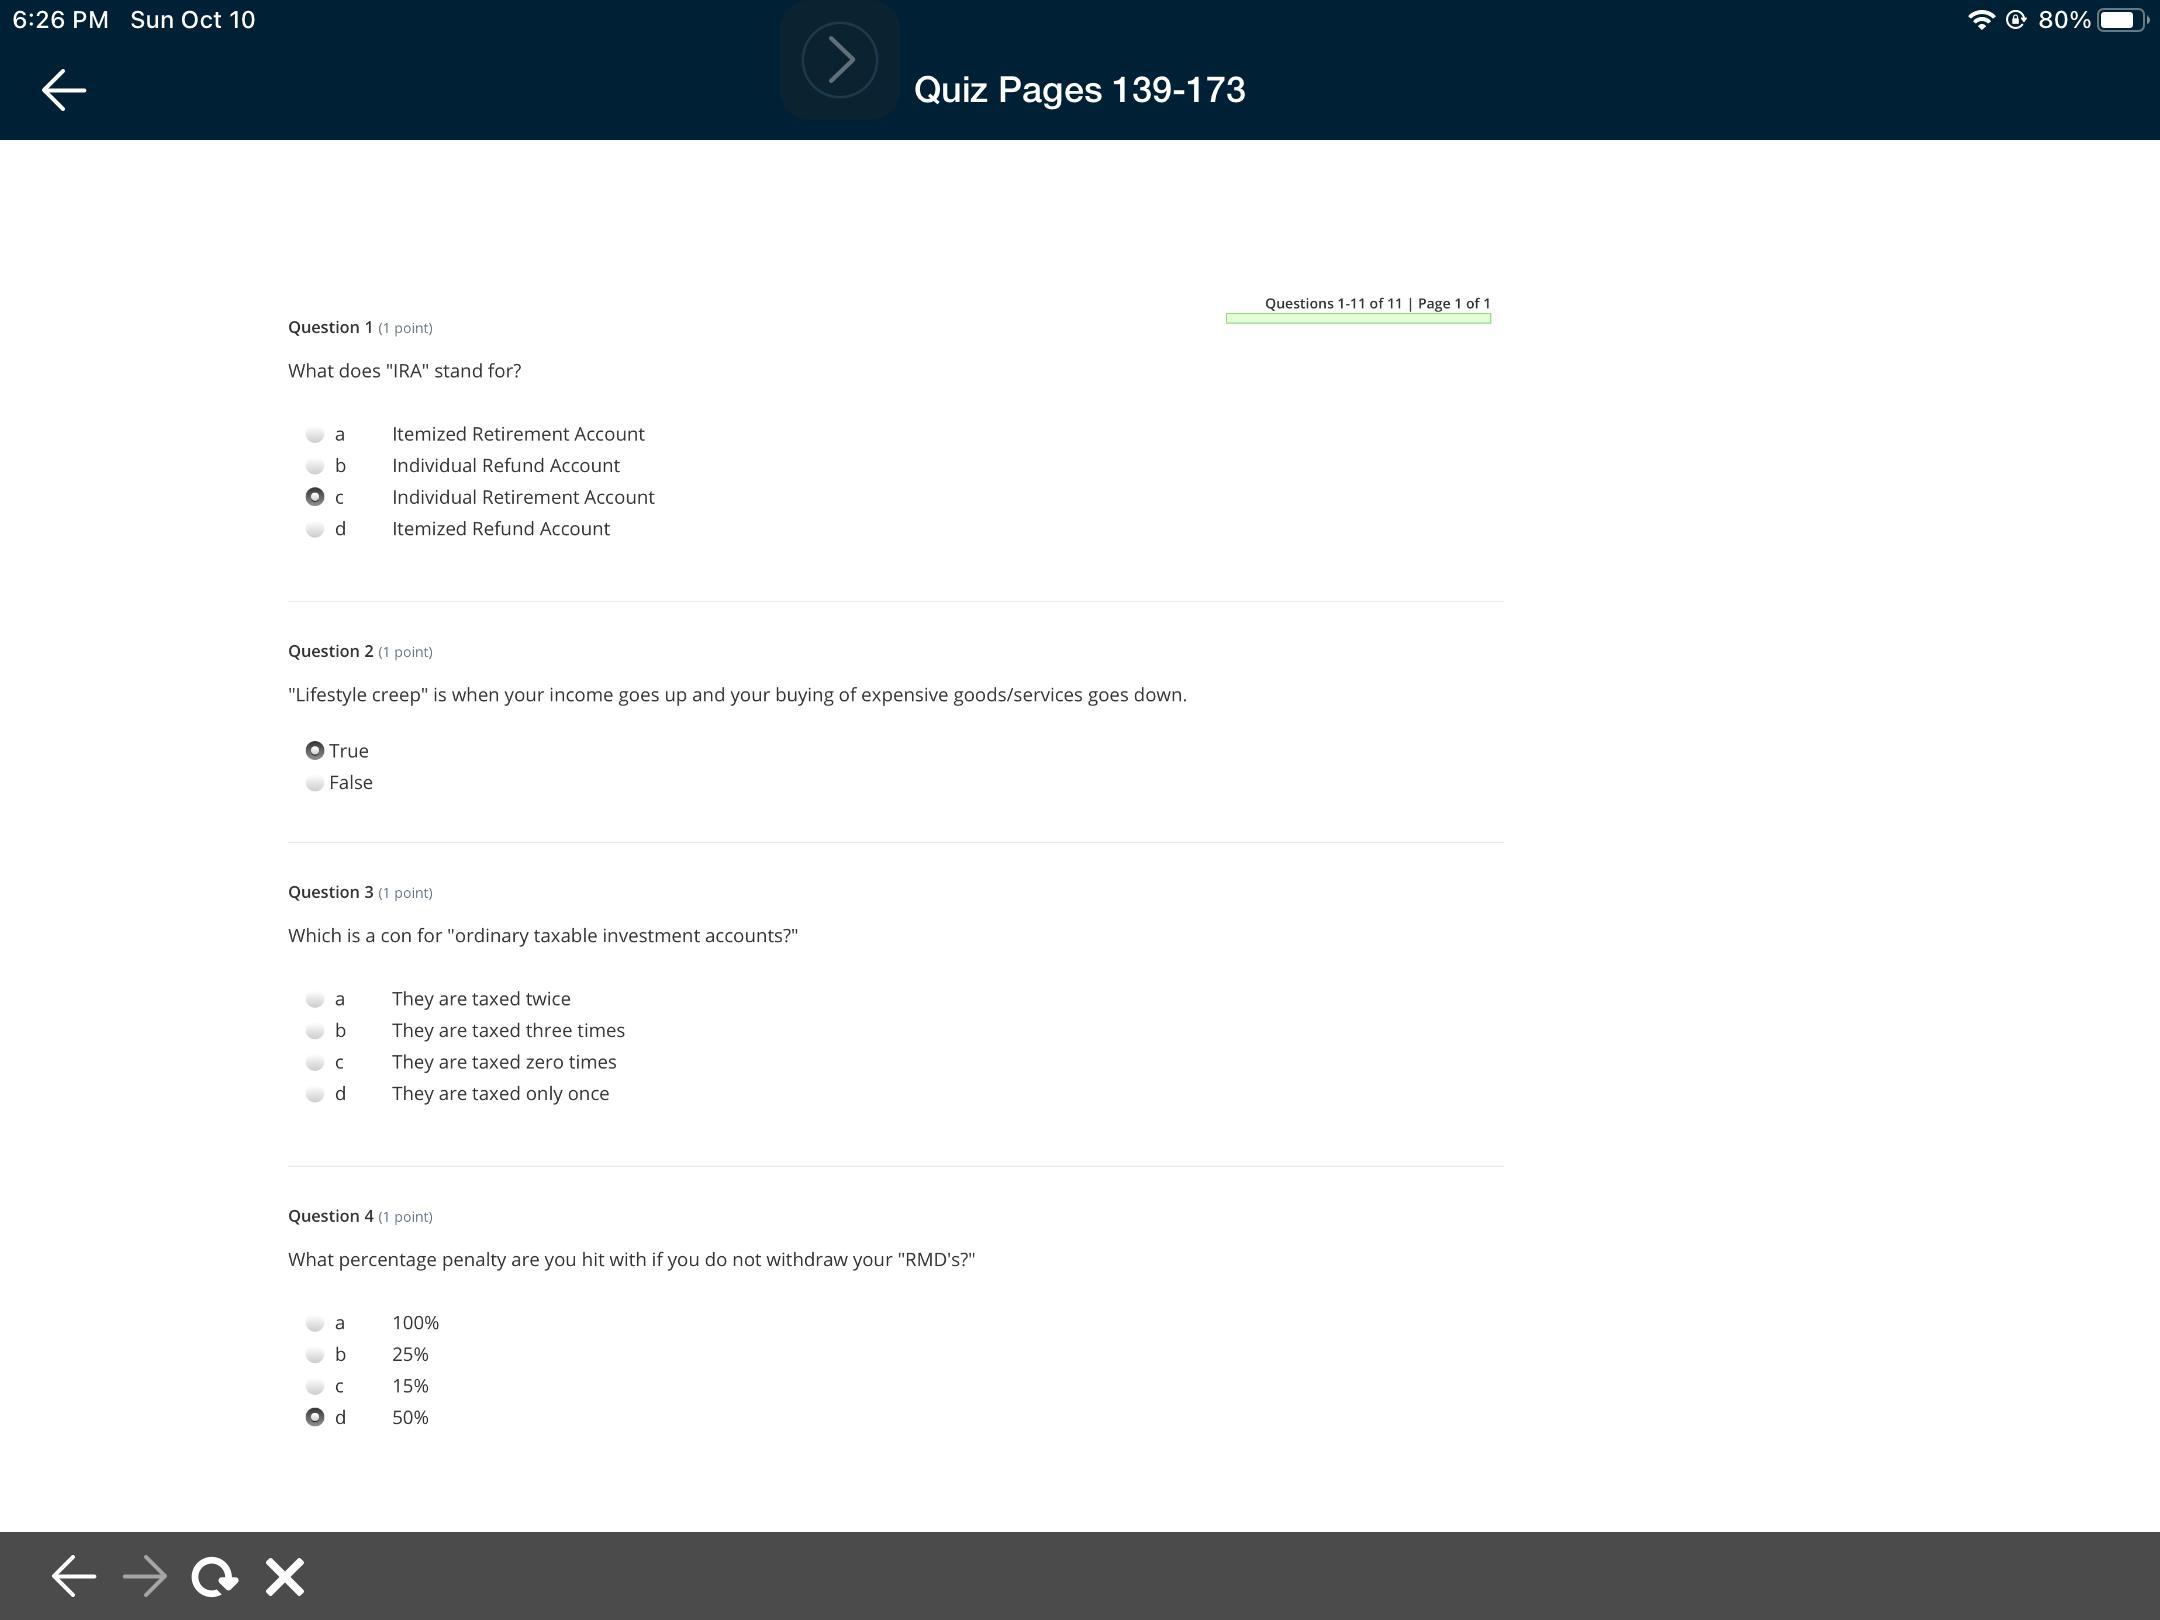
Task: Tap the forward arrow in bottom toolbar
Action: tap(145, 1577)
